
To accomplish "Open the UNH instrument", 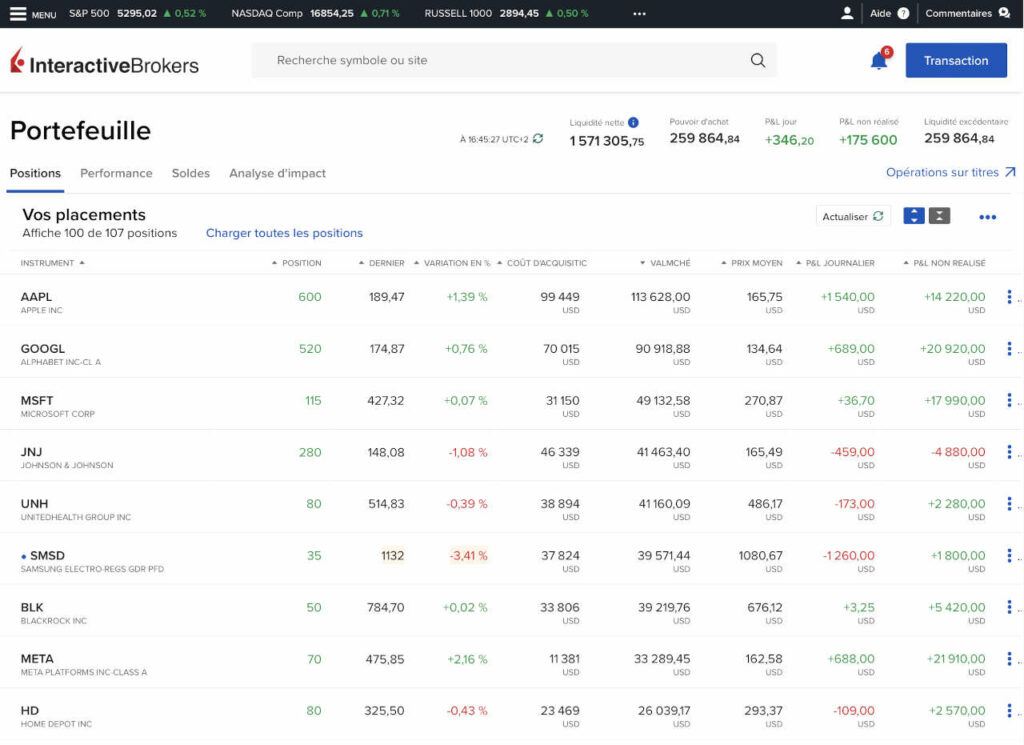I will pos(34,503).
